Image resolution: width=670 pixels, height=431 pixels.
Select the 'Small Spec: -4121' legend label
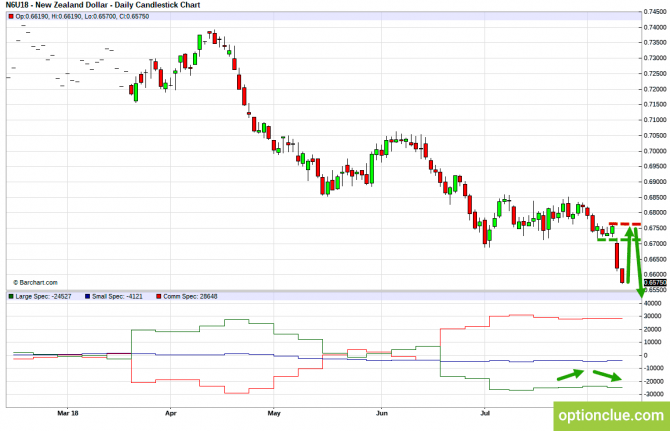tap(117, 296)
